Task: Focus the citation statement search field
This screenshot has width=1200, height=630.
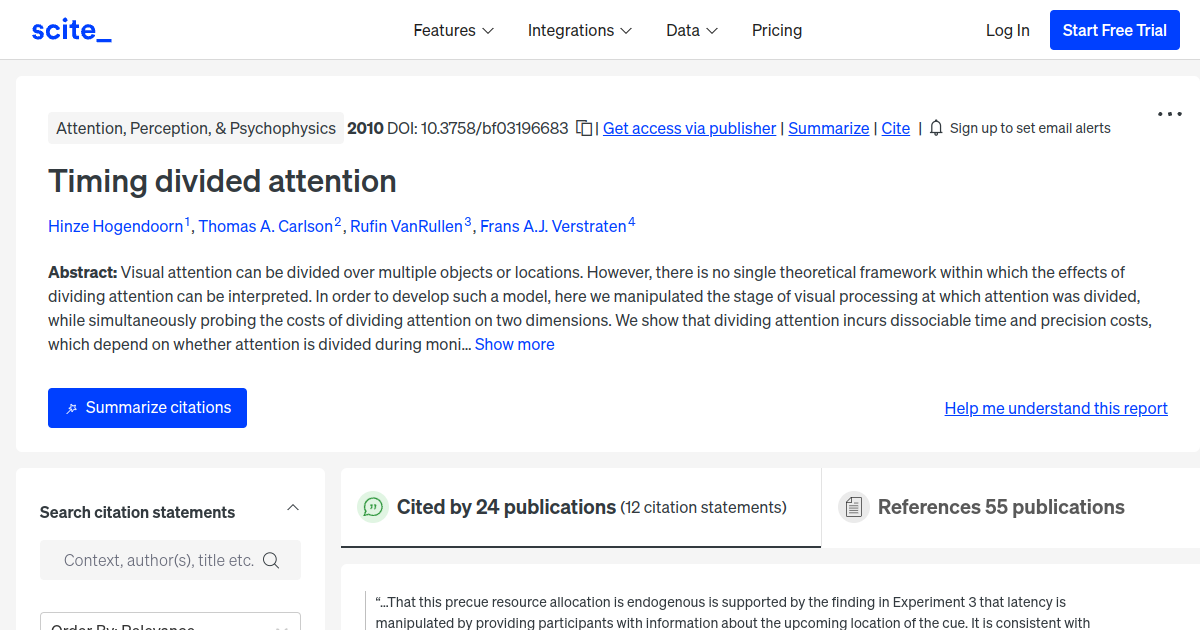Action: tap(158, 560)
